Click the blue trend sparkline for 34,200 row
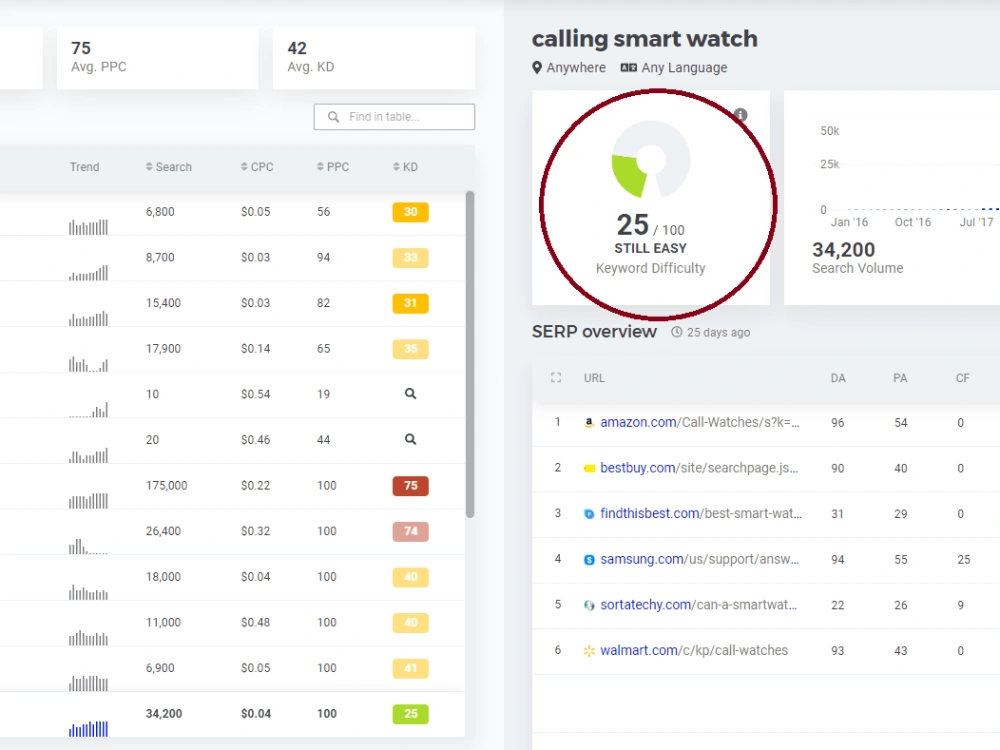The width and height of the screenshot is (1000, 750). point(89,728)
